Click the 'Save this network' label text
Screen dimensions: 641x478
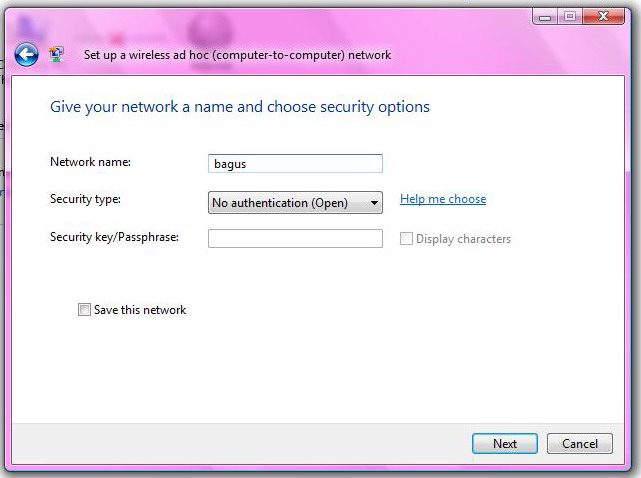pos(140,310)
